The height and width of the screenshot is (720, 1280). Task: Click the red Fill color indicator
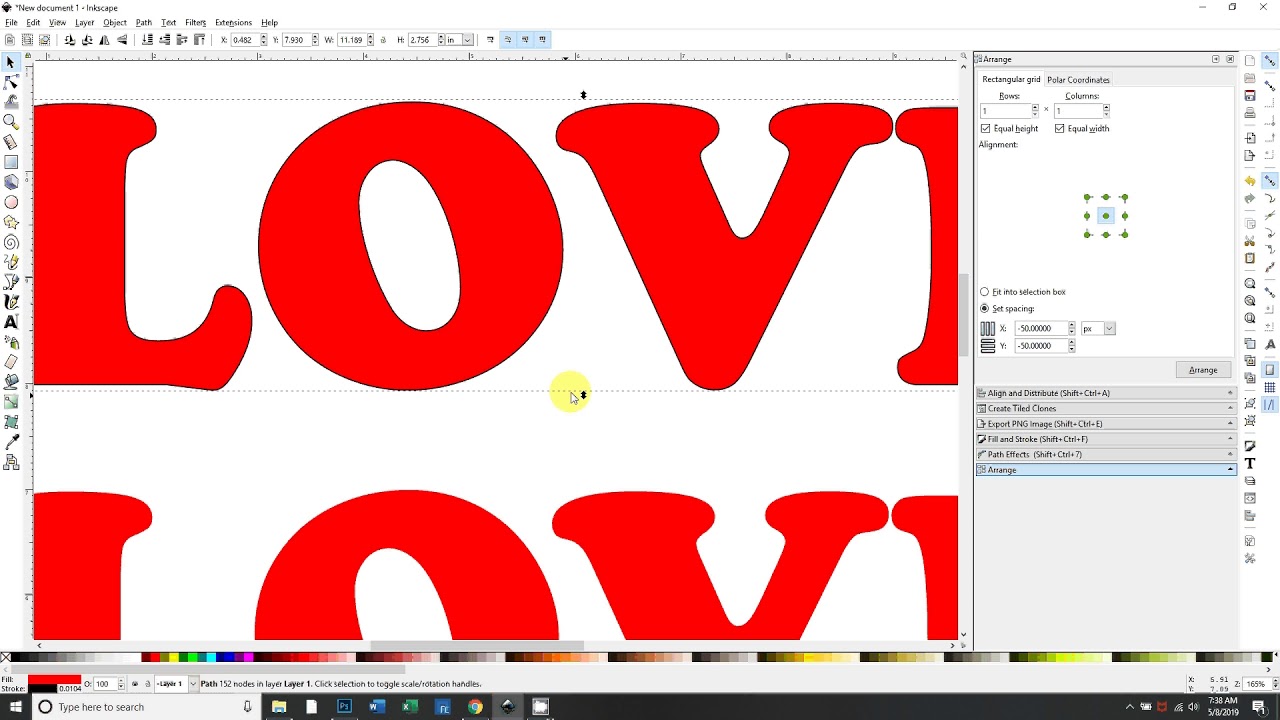click(x=54, y=680)
